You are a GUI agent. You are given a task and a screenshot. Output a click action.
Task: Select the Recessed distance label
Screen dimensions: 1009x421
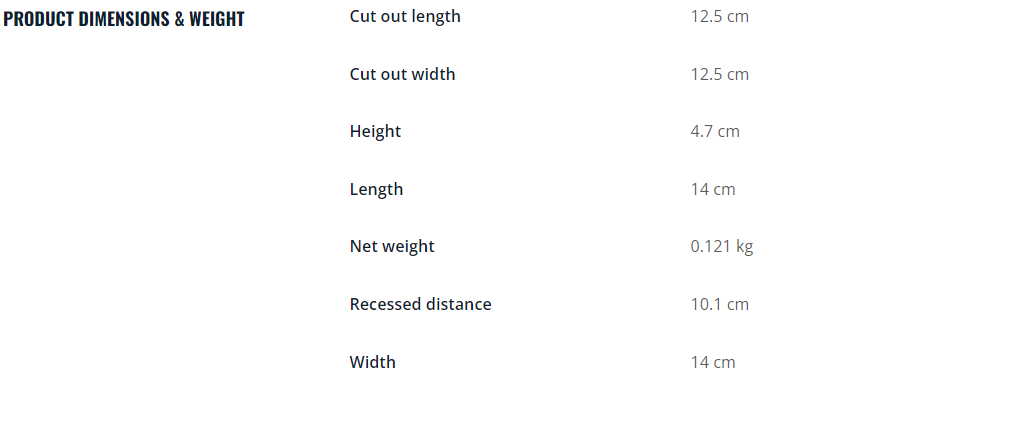420,304
